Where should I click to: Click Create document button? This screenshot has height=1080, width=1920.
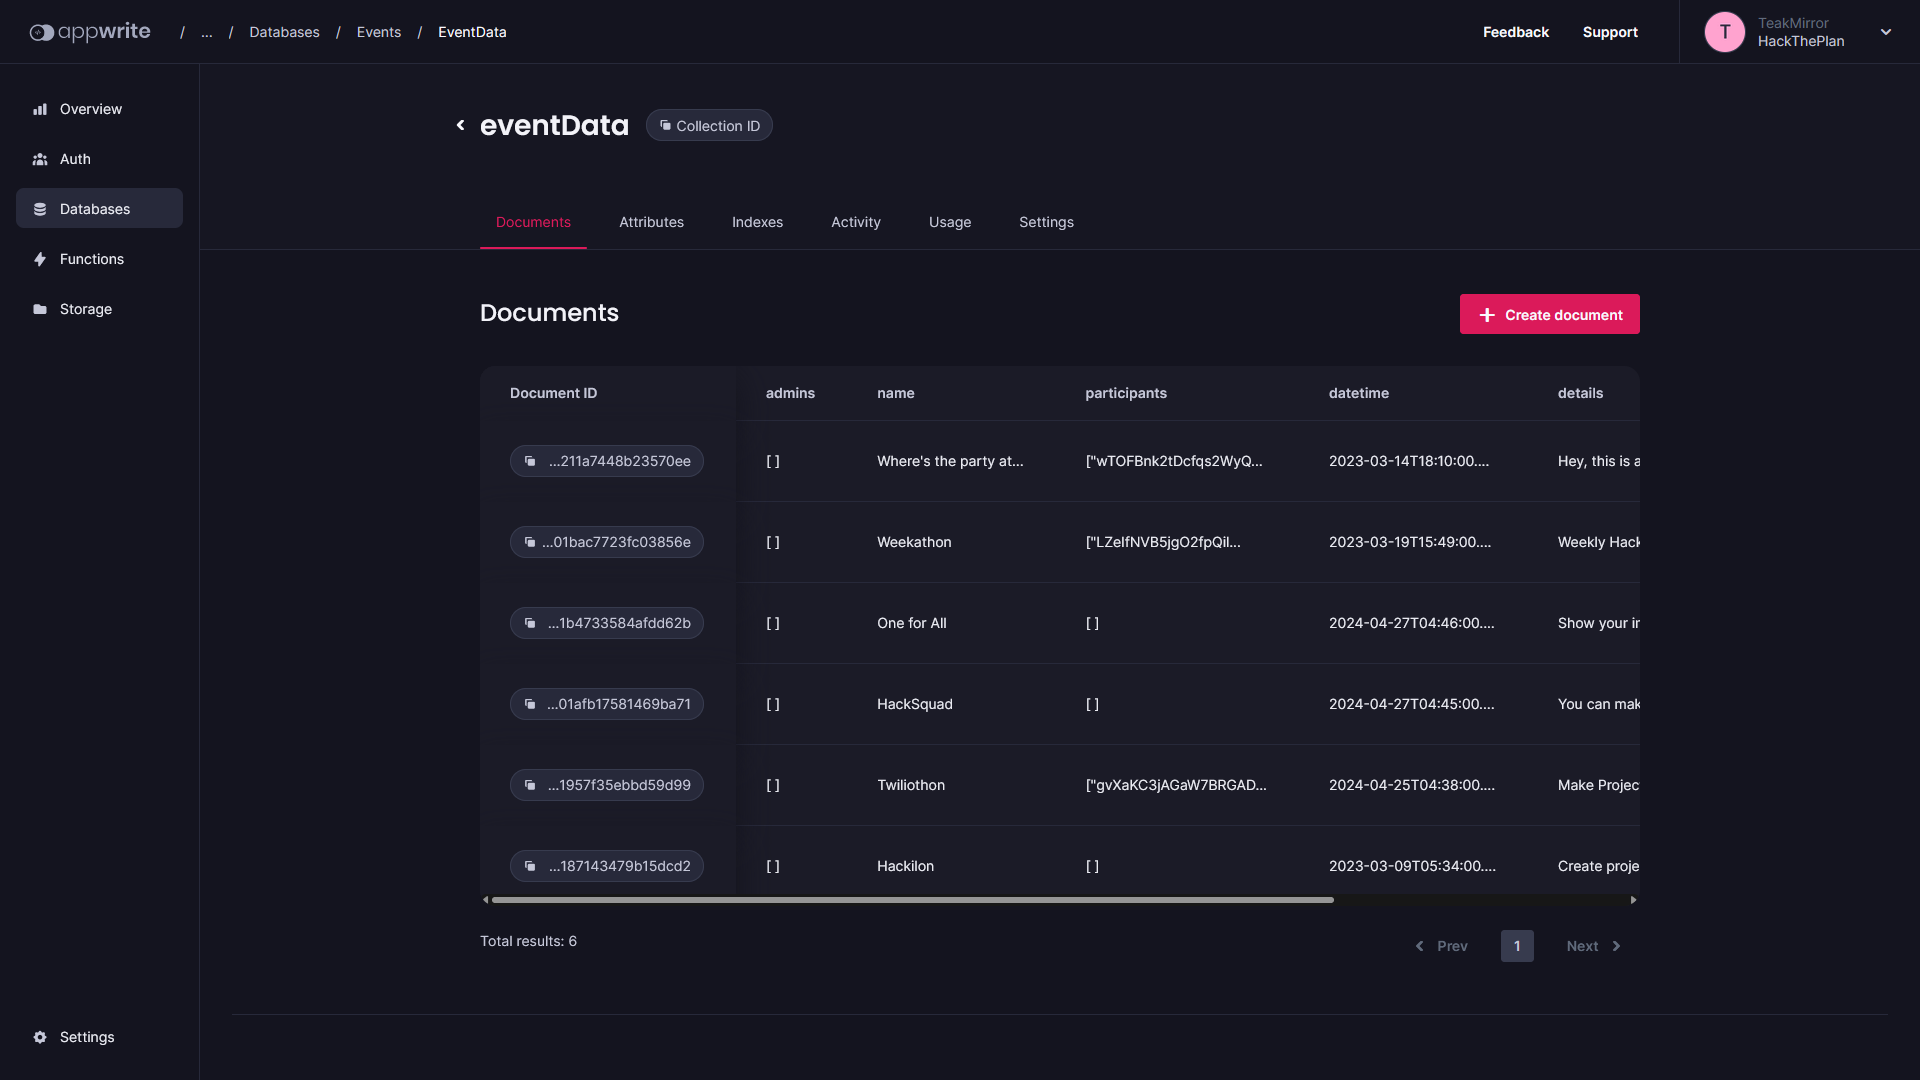pyautogui.click(x=1549, y=314)
